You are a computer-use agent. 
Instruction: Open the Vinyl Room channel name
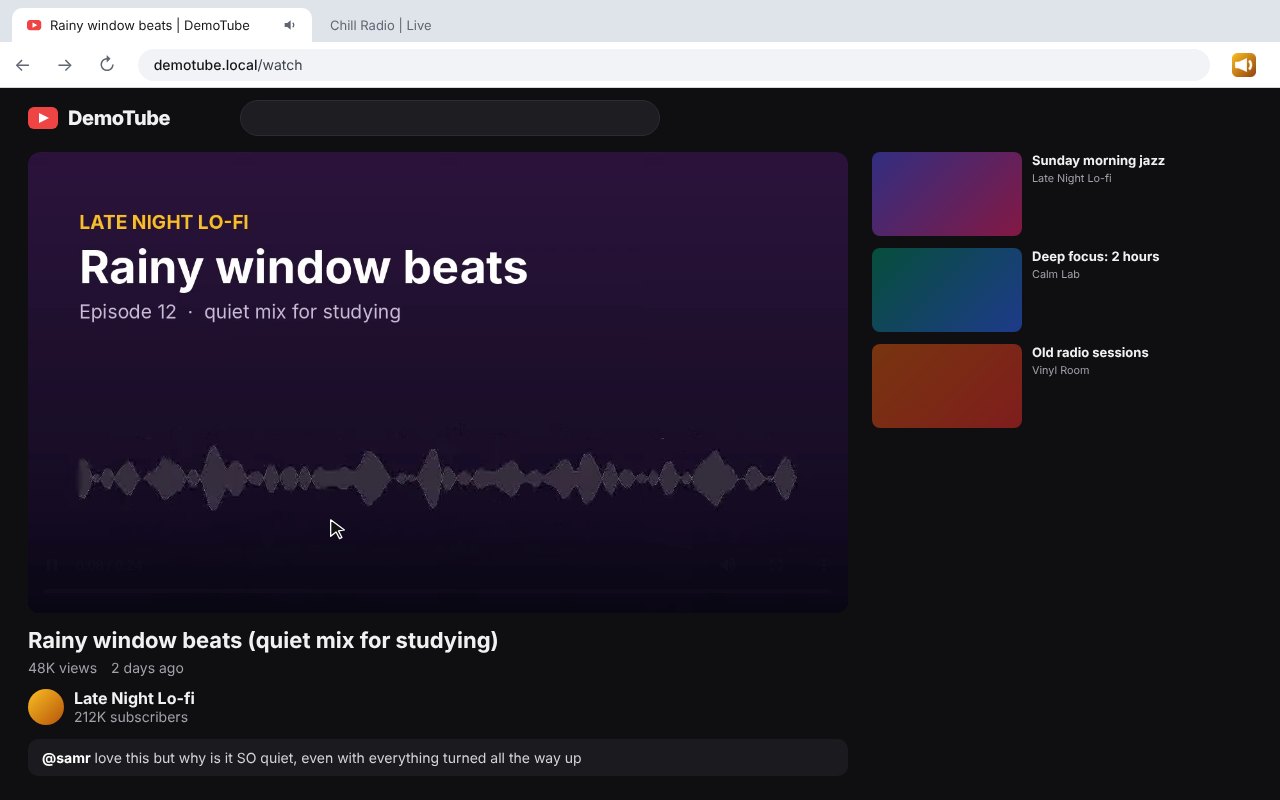click(x=1061, y=370)
